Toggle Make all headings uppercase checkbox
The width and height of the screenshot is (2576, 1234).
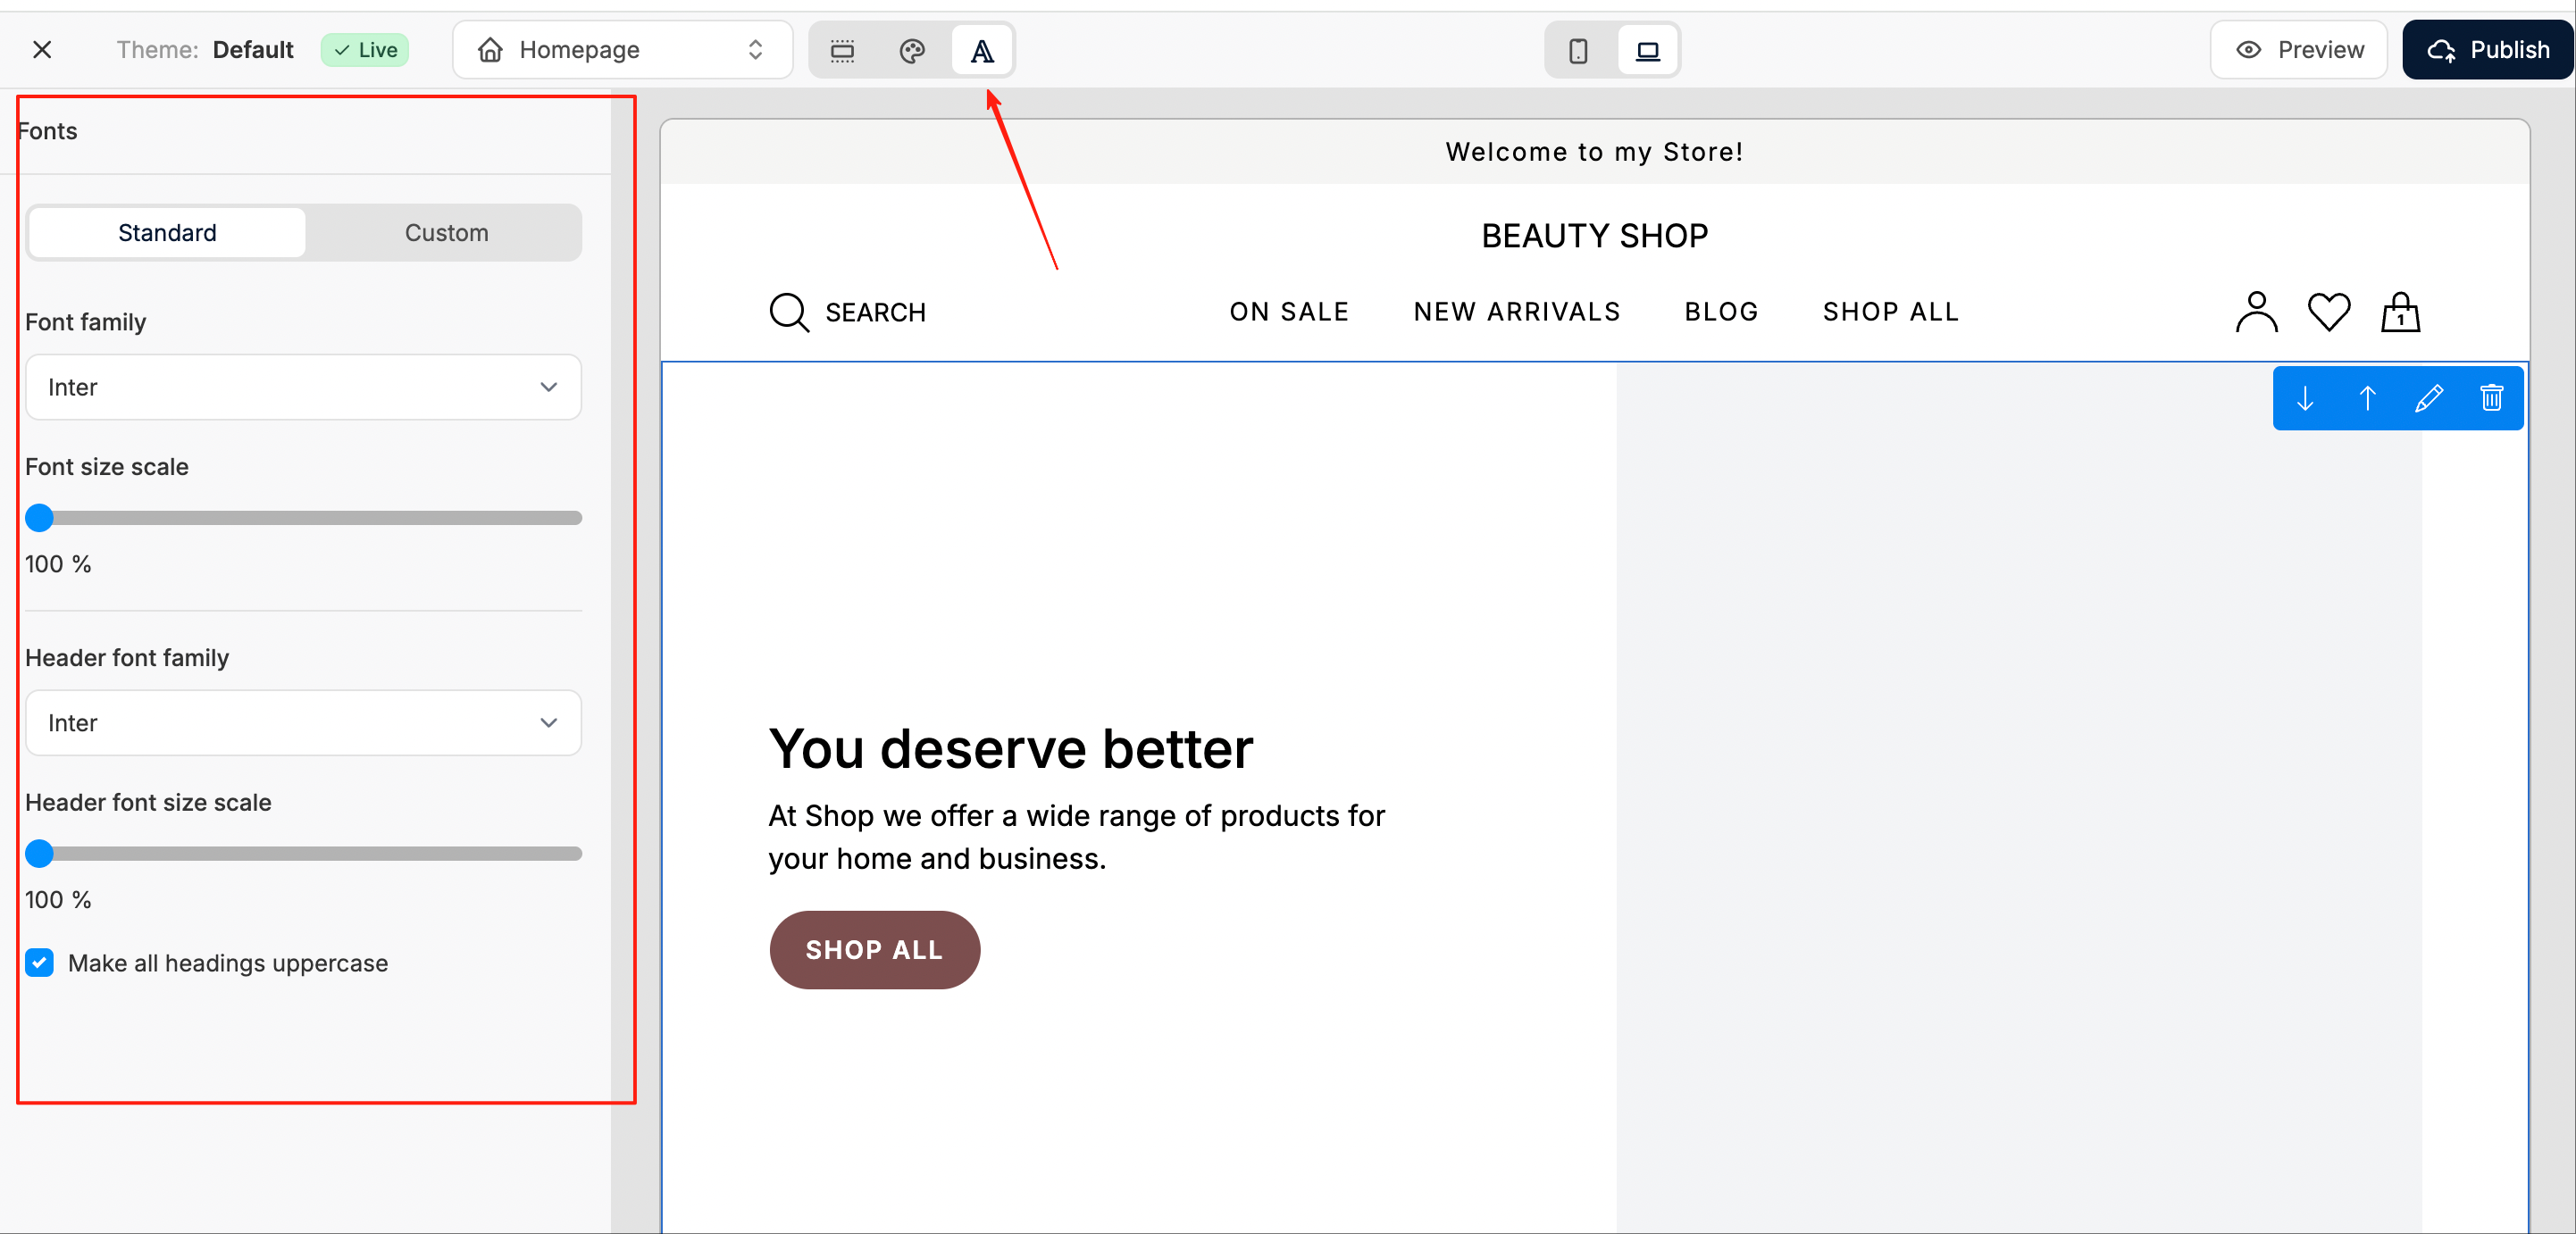(x=39, y=962)
